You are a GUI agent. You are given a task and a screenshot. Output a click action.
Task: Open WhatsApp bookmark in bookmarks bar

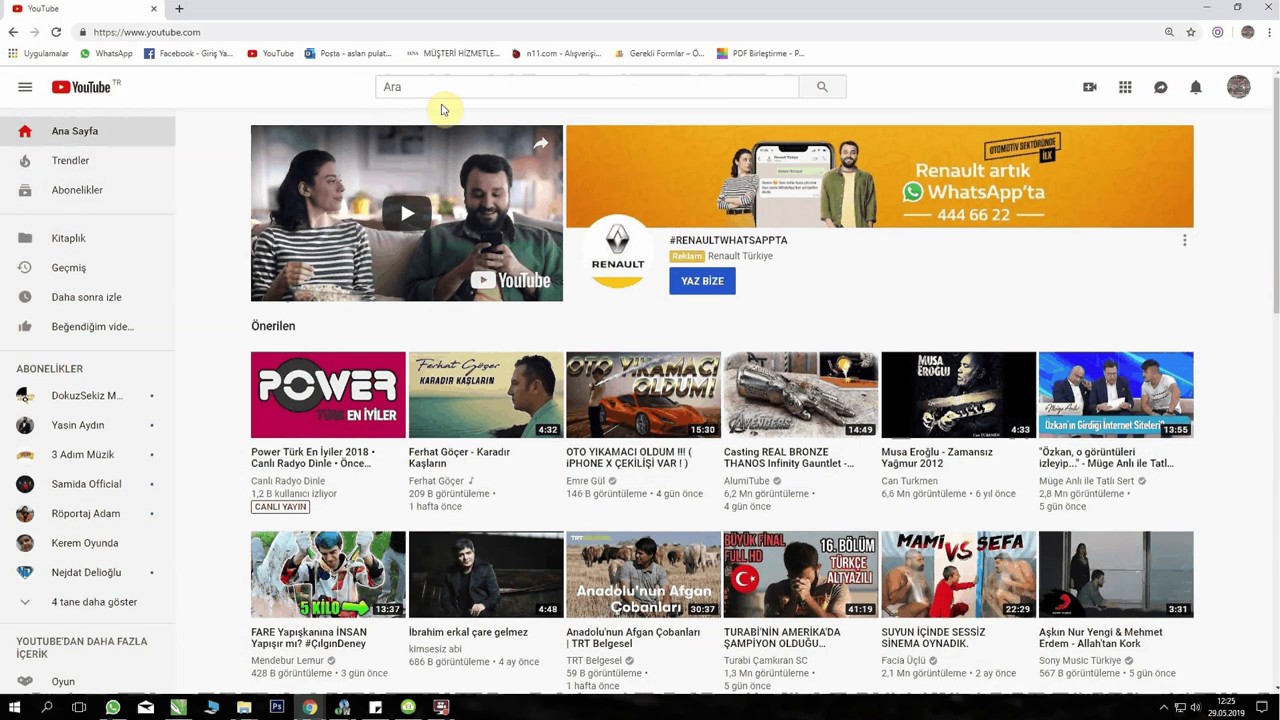[x=106, y=54]
